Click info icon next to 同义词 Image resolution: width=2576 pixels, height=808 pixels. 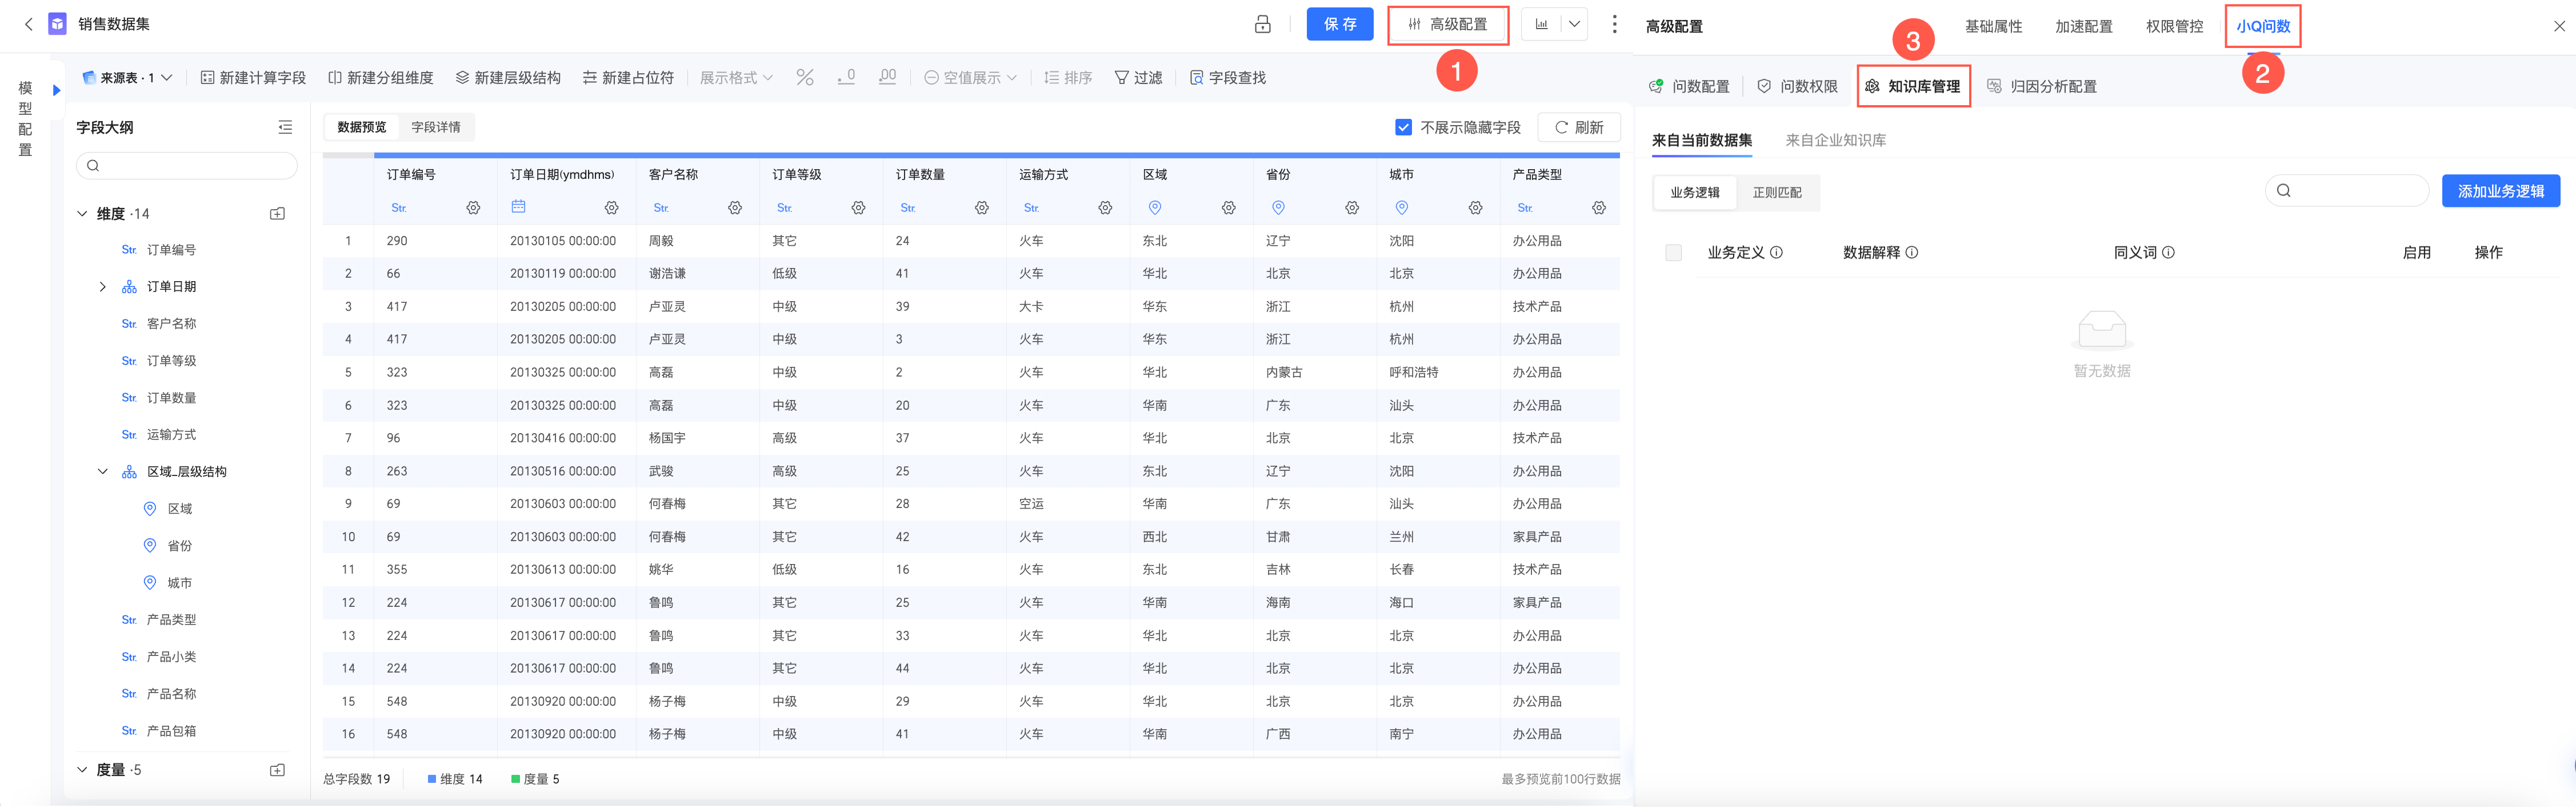(x=2168, y=253)
